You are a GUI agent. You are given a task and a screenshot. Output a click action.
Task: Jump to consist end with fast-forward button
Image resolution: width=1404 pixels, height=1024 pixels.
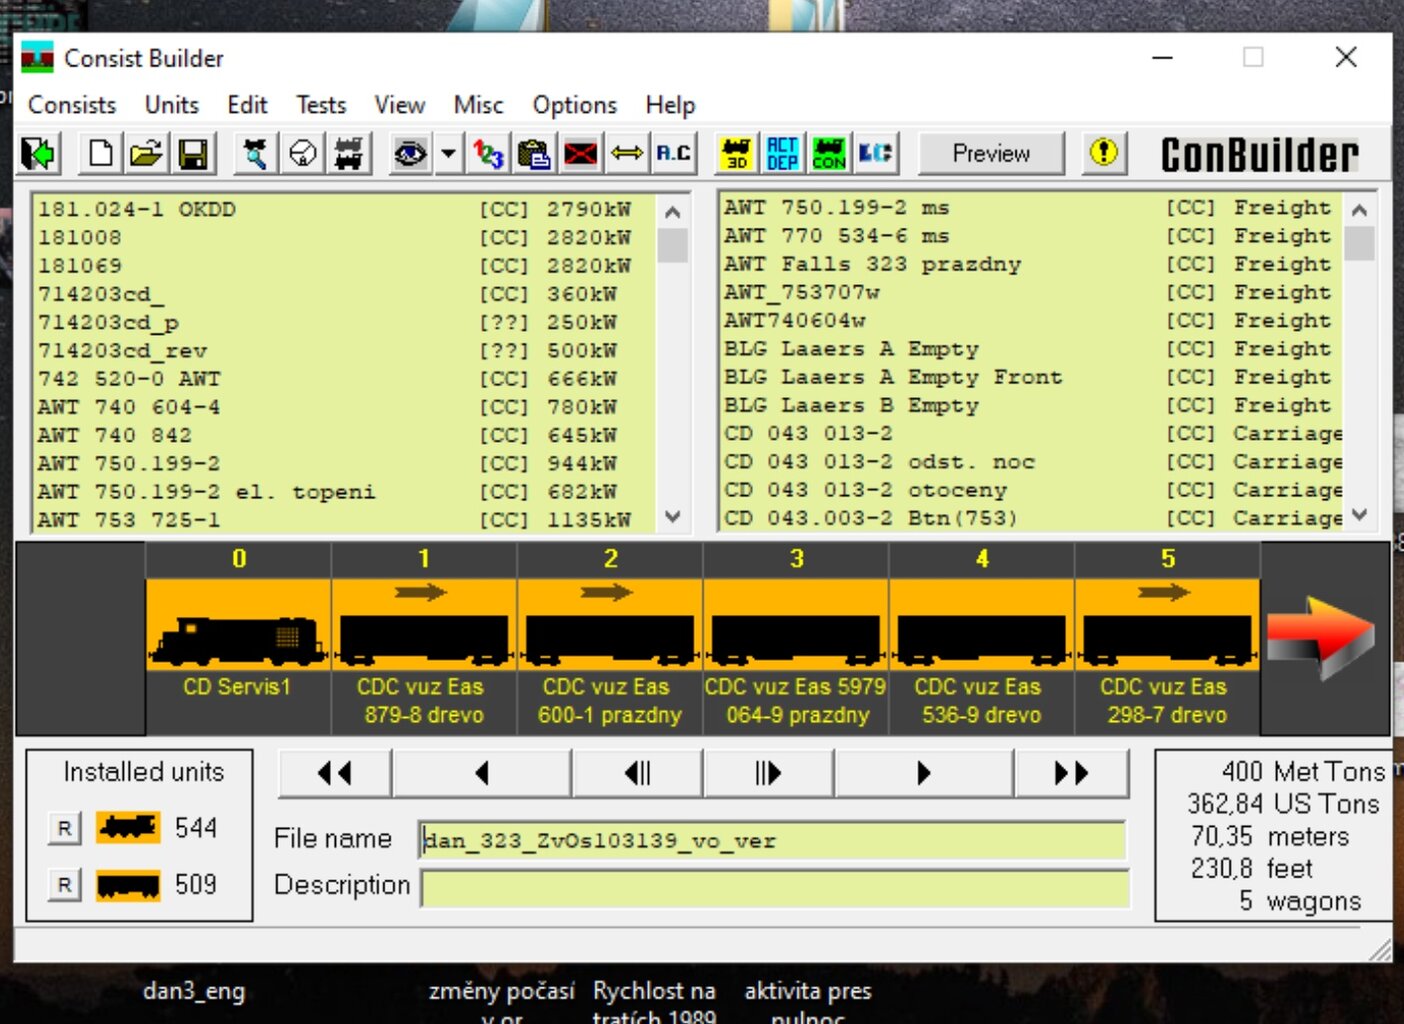[1071, 773]
